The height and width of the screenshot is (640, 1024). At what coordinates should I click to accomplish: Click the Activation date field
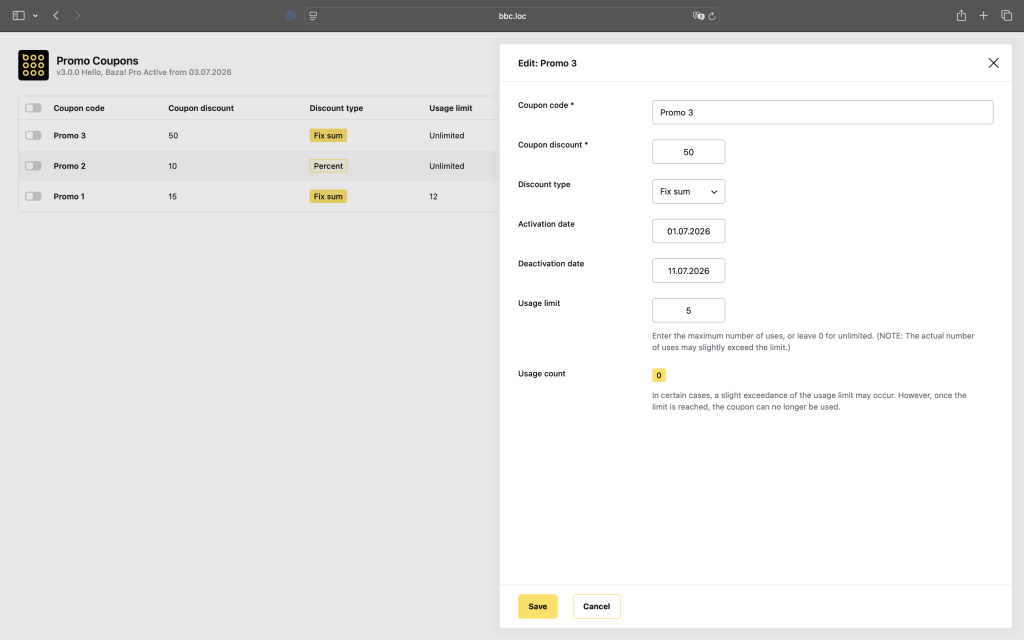tap(688, 231)
